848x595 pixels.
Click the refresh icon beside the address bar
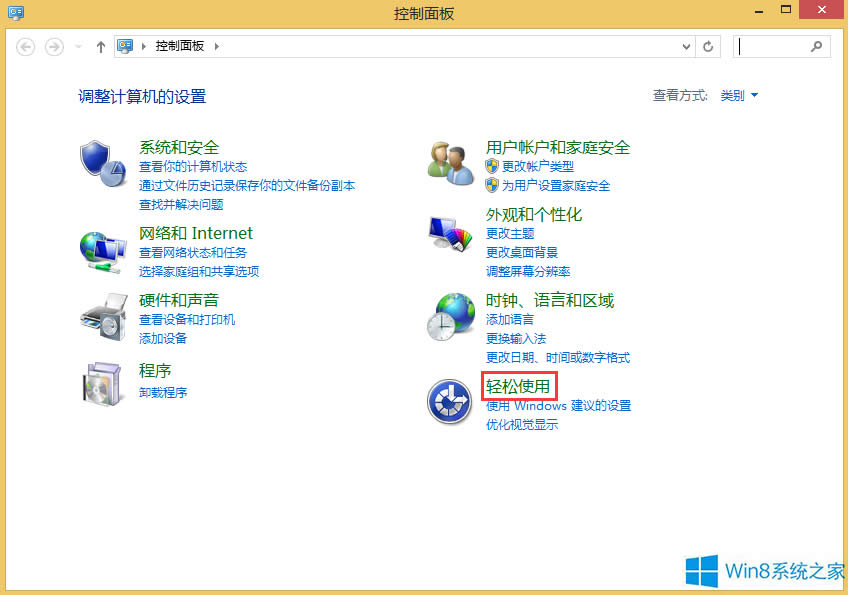point(708,46)
